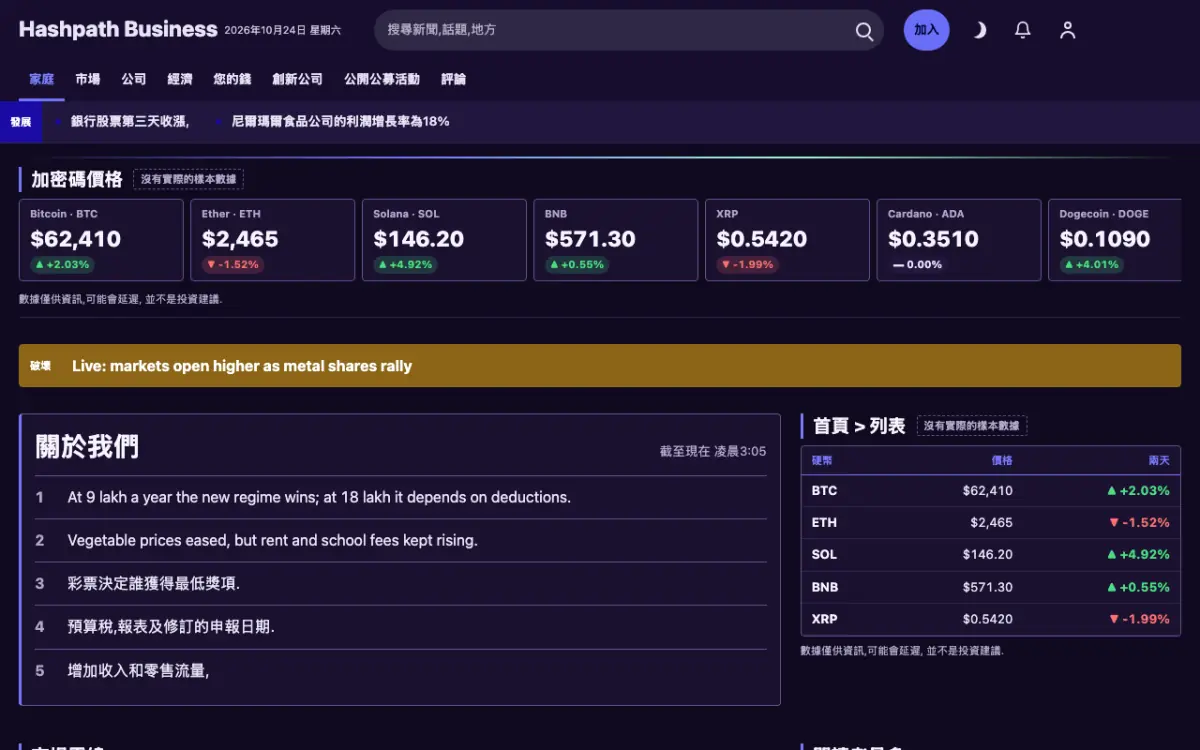The height and width of the screenshot is (750, 1200).
Task: Open story about vegetable prices easing
Action: 273,540
